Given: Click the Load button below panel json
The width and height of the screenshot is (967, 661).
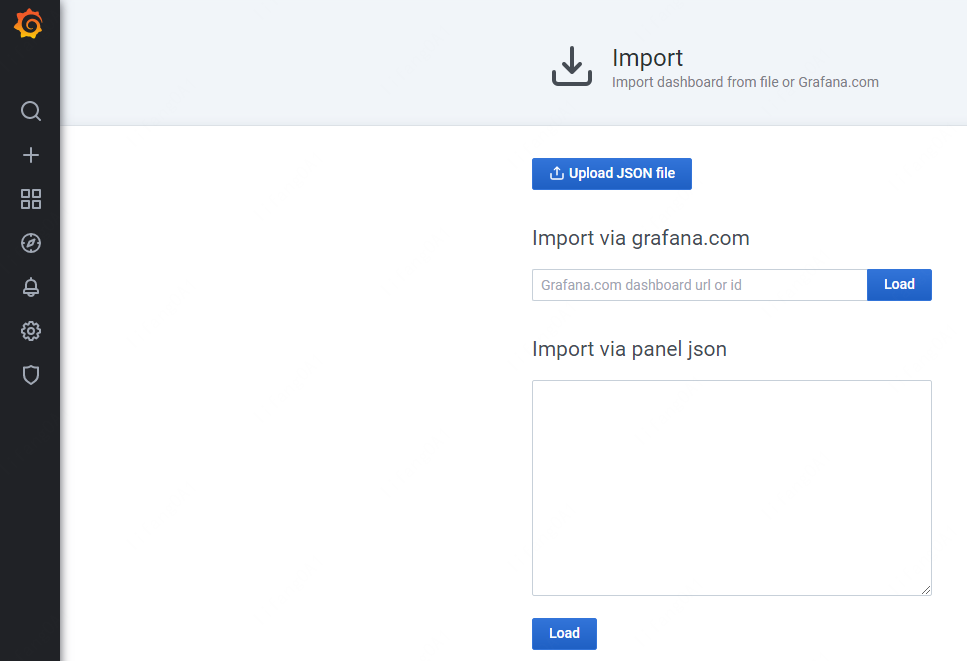Looking at the screenshot, I should [x=564, y=634].
